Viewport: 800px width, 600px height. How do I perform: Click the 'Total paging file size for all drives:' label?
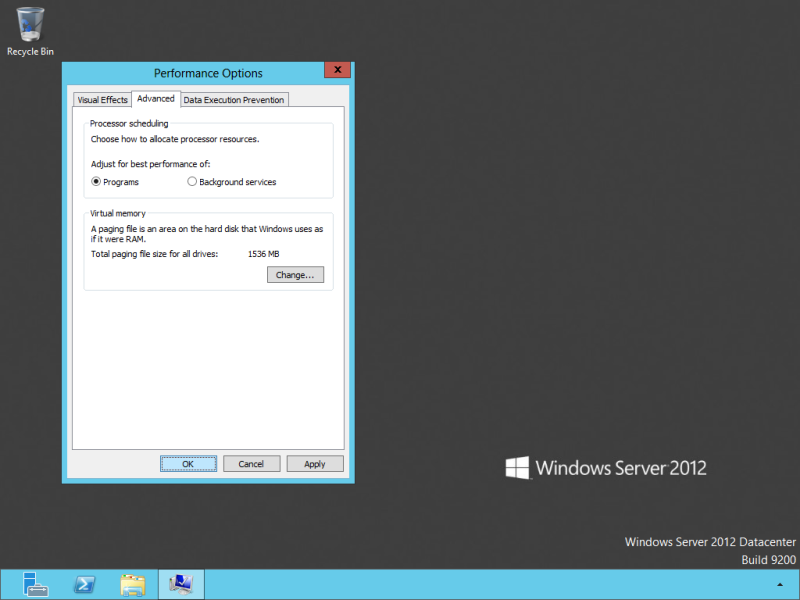pos(155,254)
